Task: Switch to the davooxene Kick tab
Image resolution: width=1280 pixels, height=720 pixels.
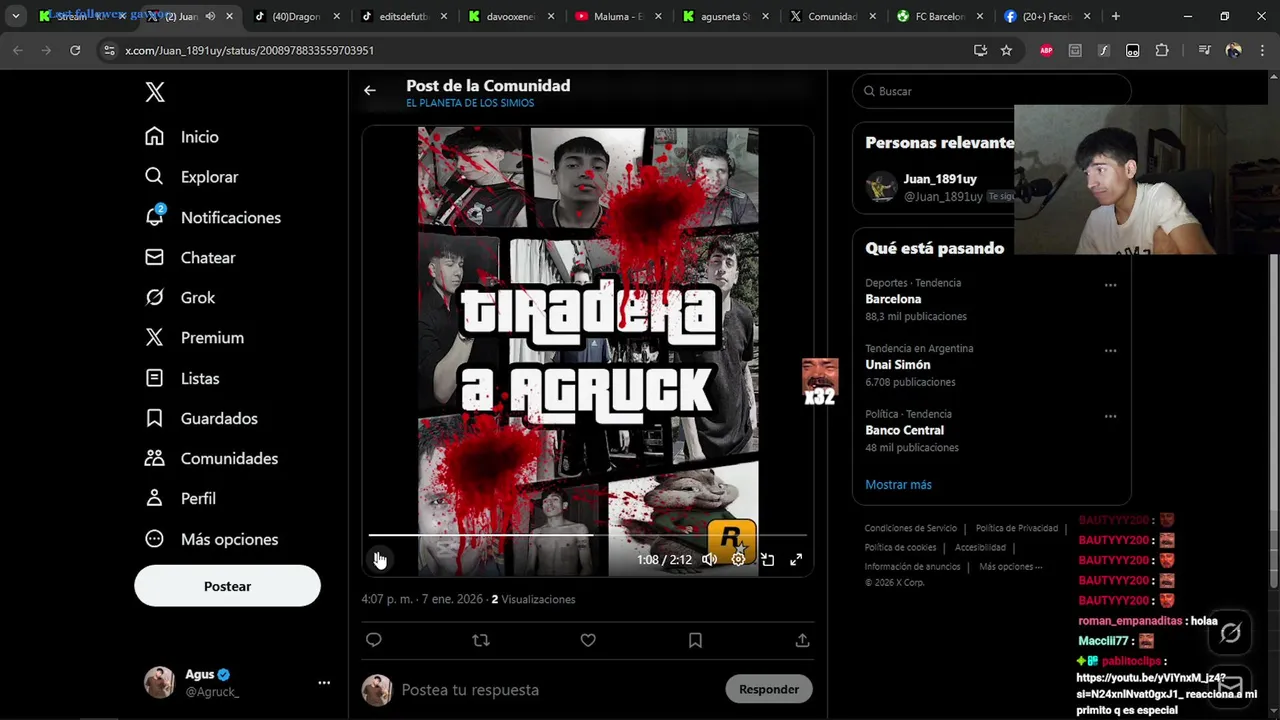Action: (512, 16)
